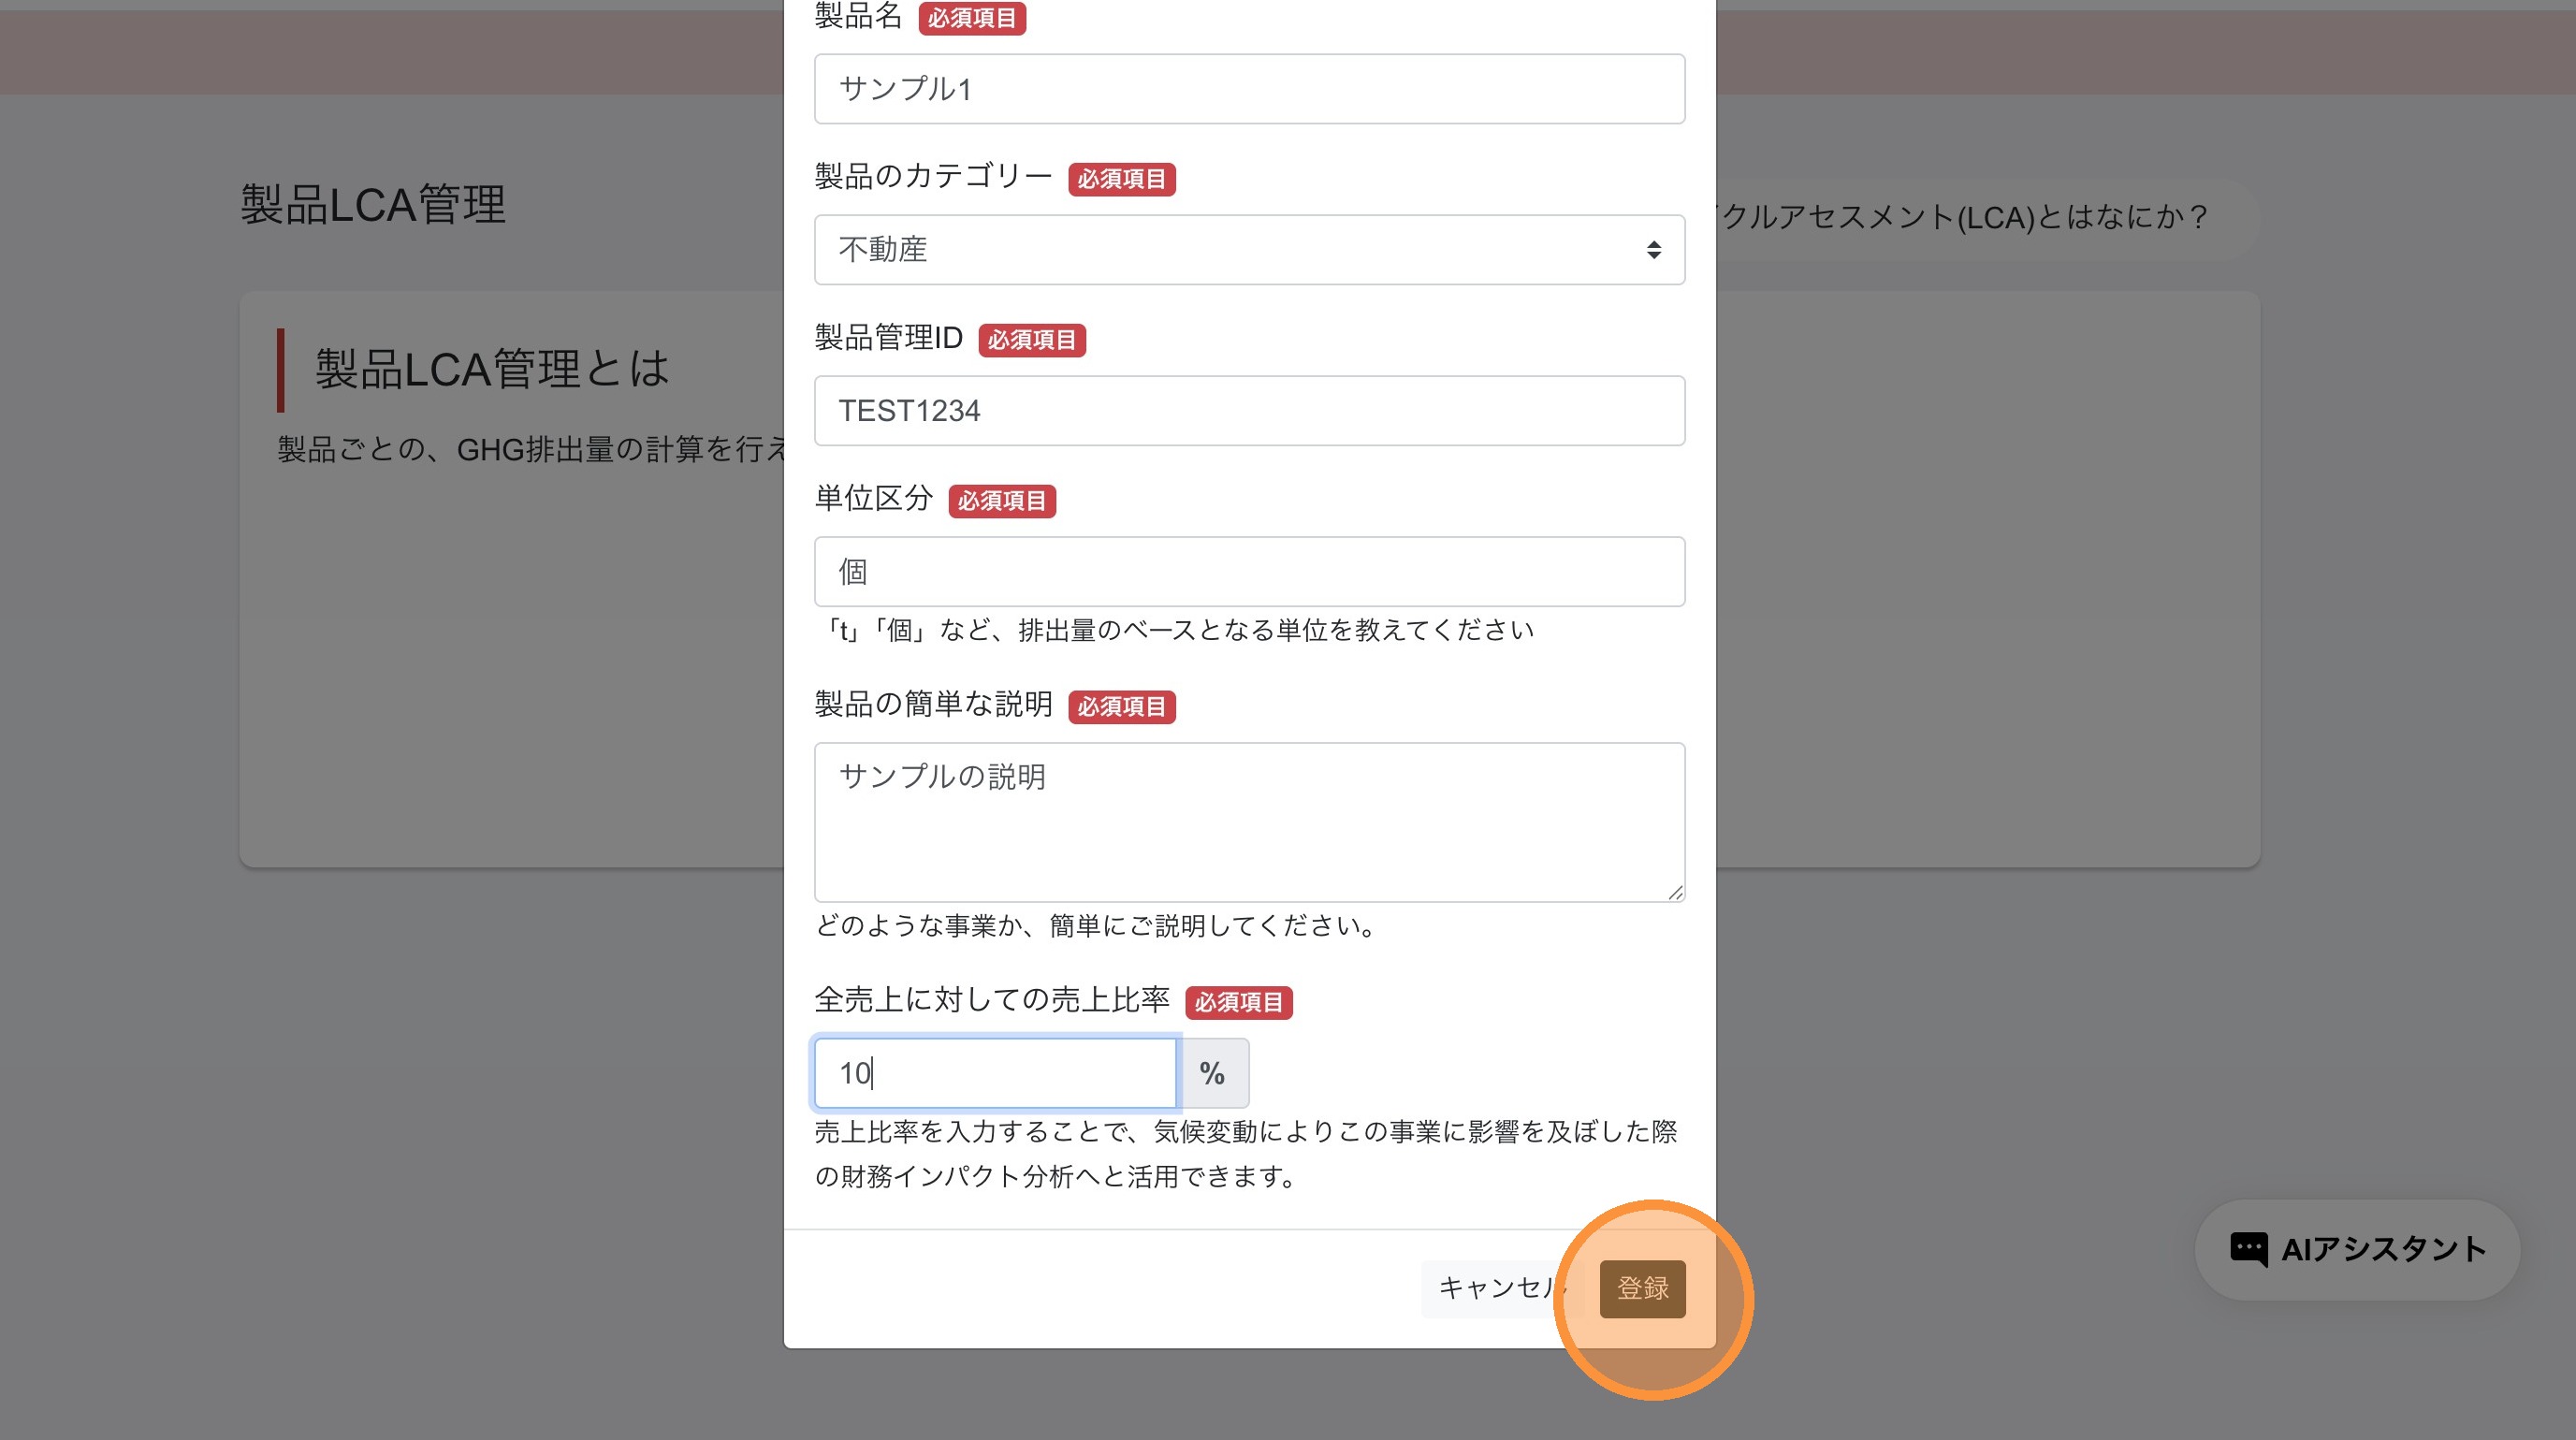
Task: Click the 製品の簡単な説明 textarea
Action: point(1248,822)
